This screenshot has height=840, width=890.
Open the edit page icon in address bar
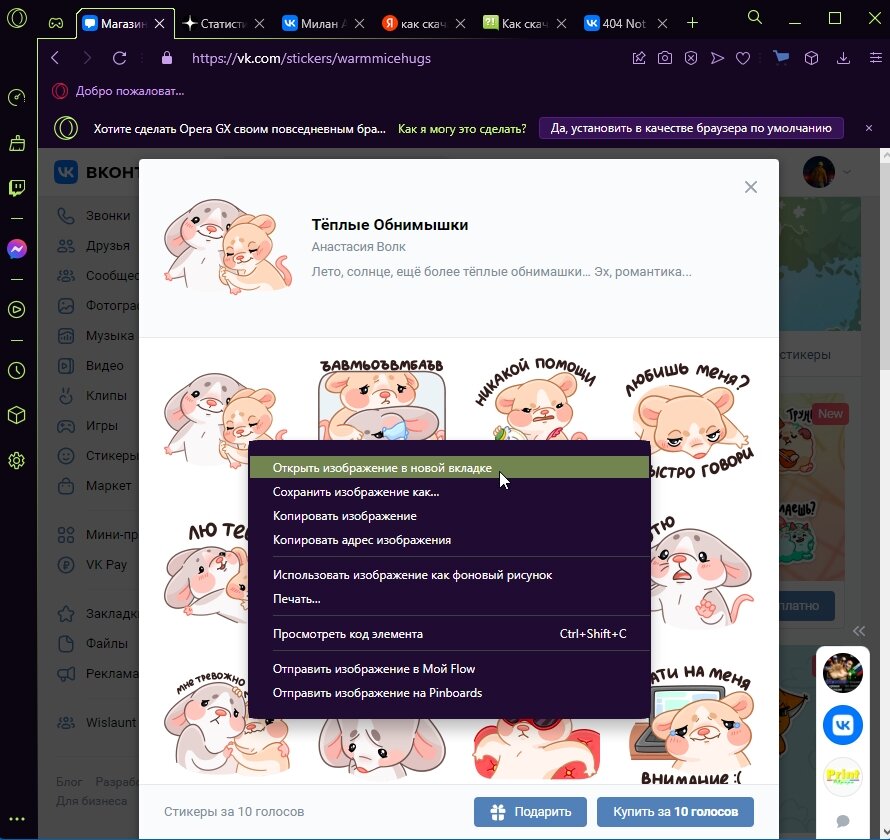pos(639,58)
